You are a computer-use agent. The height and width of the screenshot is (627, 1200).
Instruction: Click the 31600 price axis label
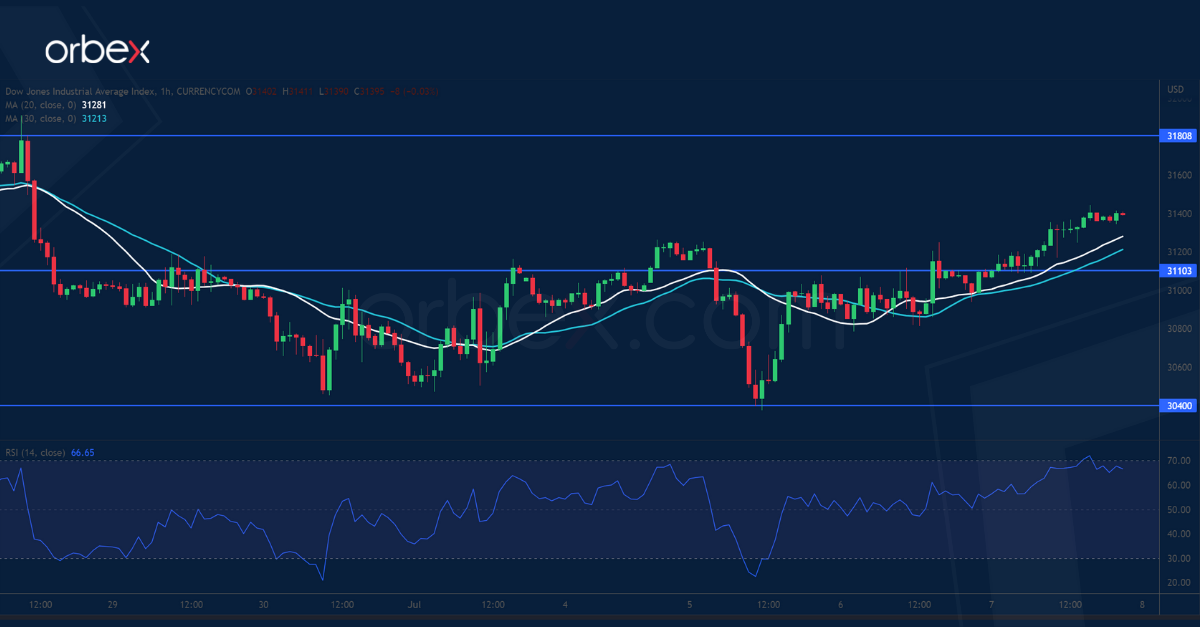1179,175
